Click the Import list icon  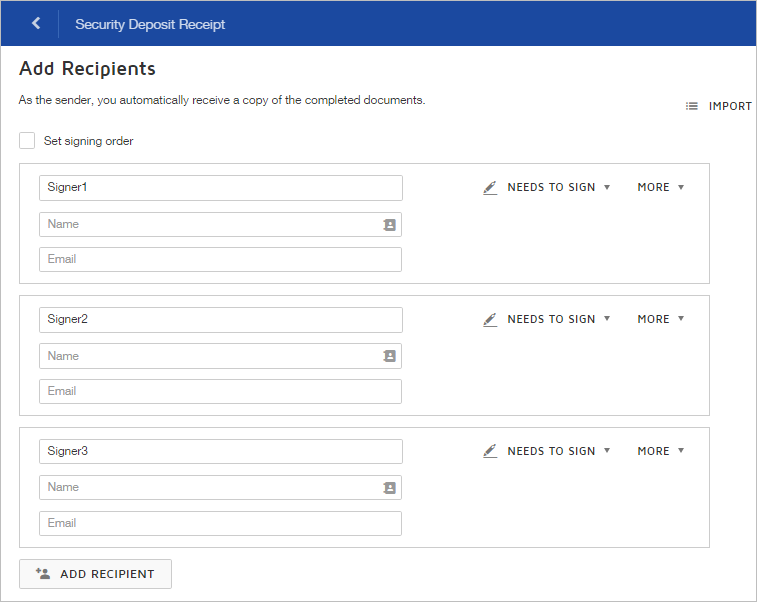pos(692,106)
